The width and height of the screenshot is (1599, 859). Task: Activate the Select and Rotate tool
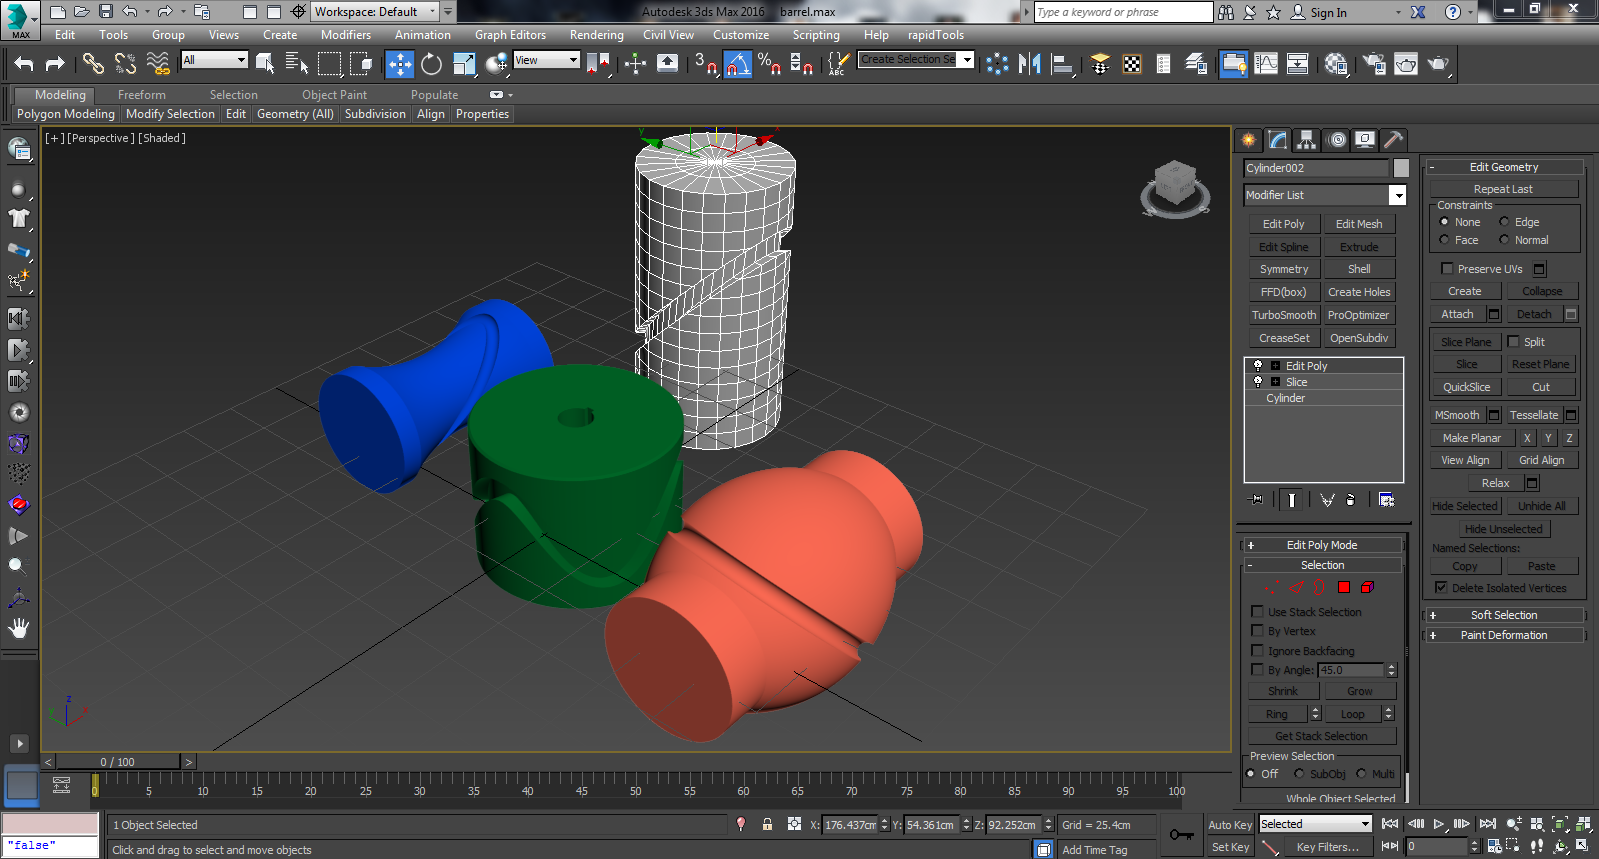pyautogui.click(x=431, y=64)
